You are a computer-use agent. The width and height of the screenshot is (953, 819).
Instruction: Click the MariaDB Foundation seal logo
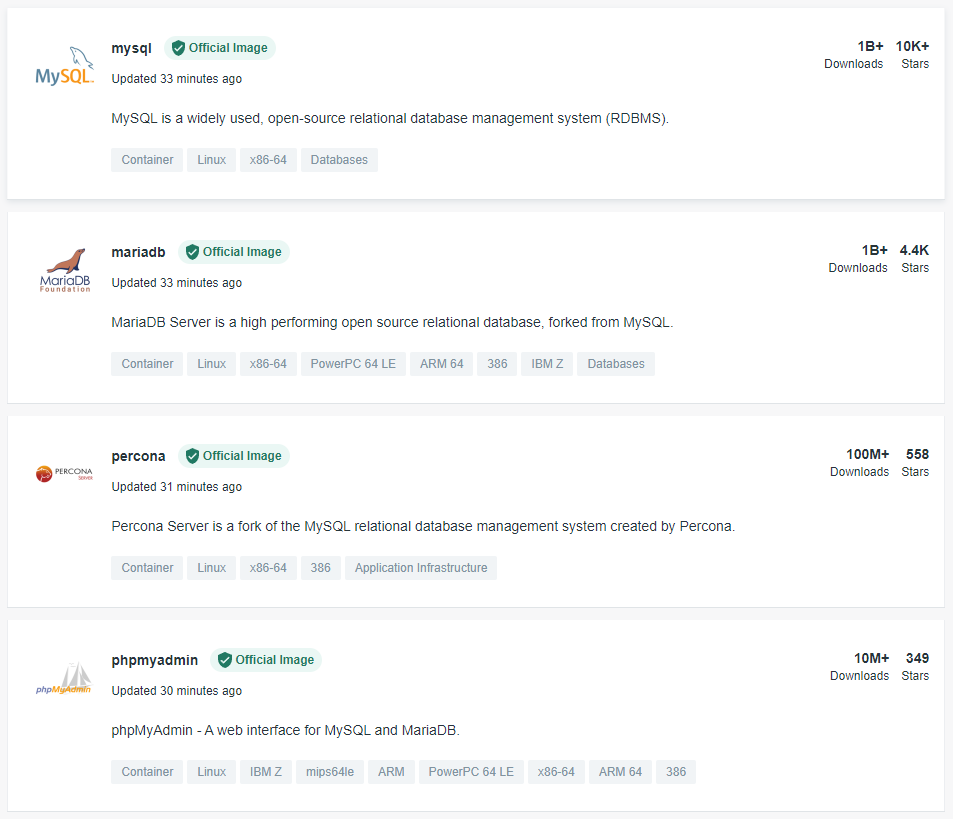point(65,270)
